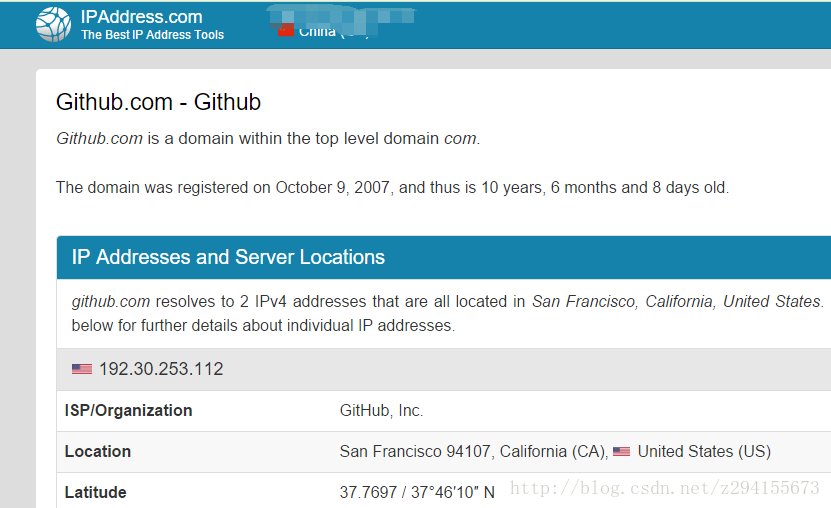Click the 'ISP/Organization' row label
This screenshot has width=831, height=508.
tap(128, 411)
